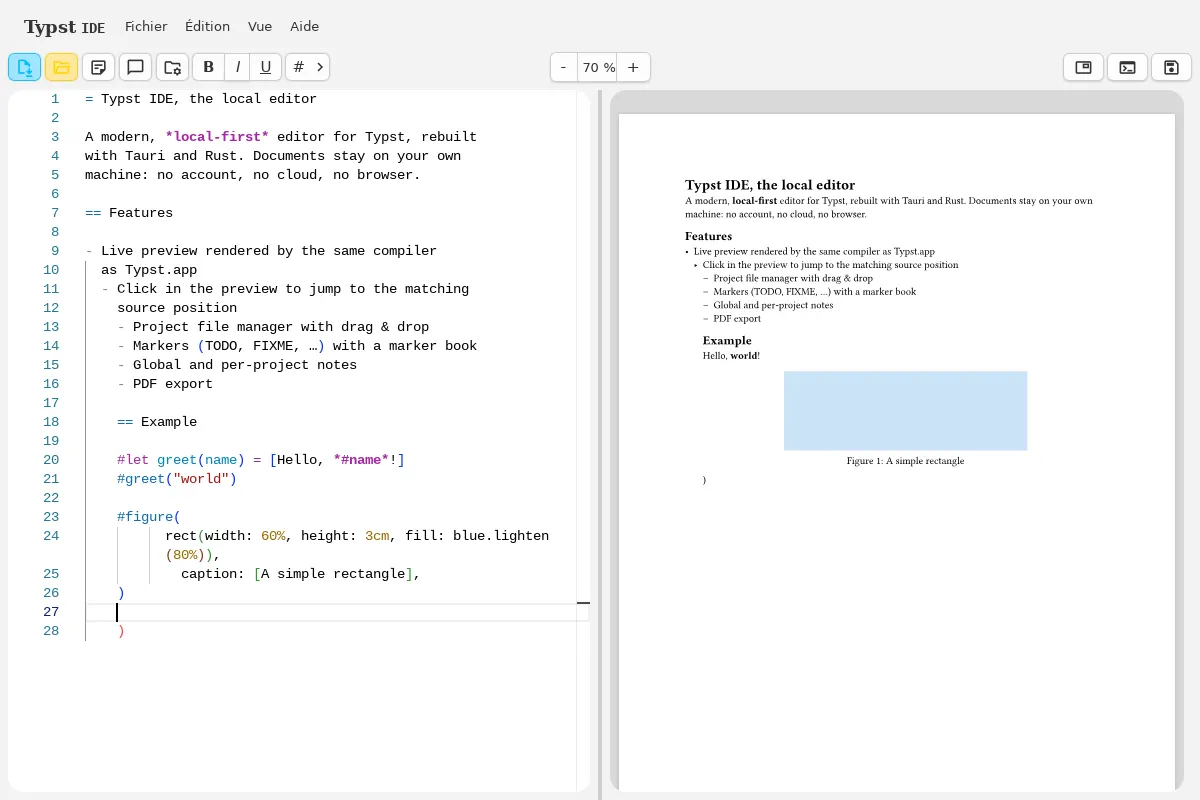Click the blue rectangle in the preview
This screenshot has width=1200, height=800.
click(905, 411)
